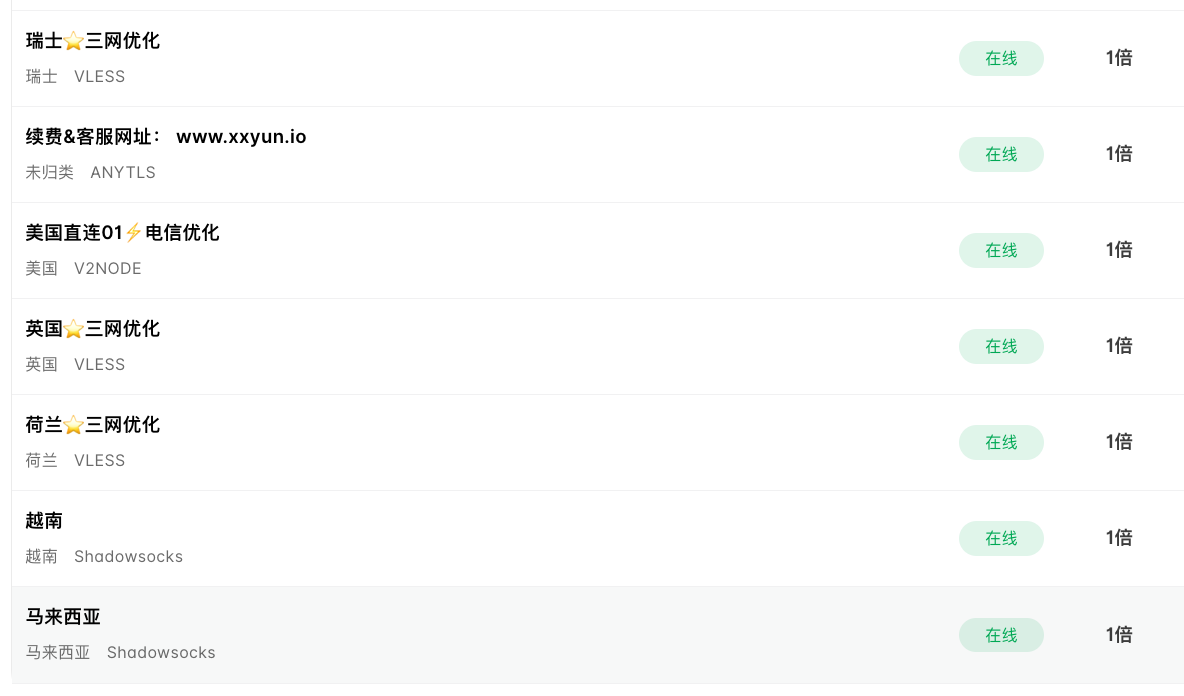Select the 马来西亚 Shadowsocks node

coord(597,634)
